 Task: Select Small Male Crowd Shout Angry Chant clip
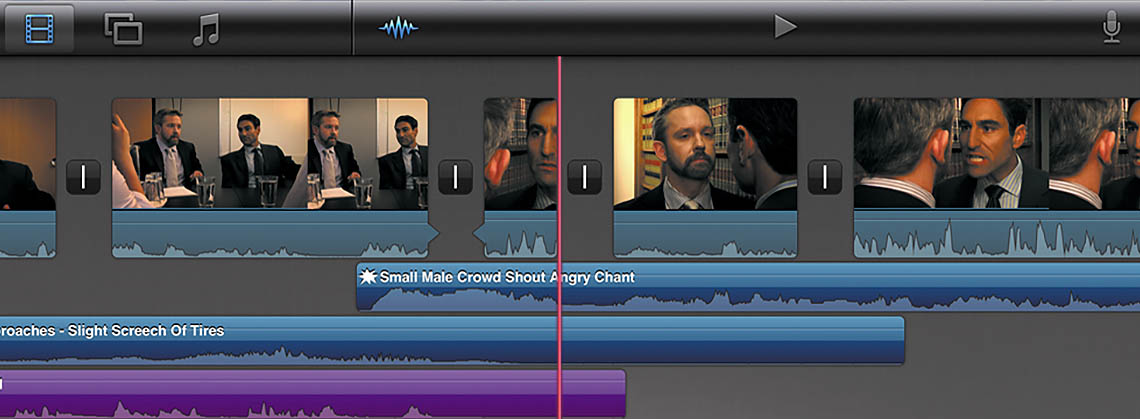(x=748, y=287)
